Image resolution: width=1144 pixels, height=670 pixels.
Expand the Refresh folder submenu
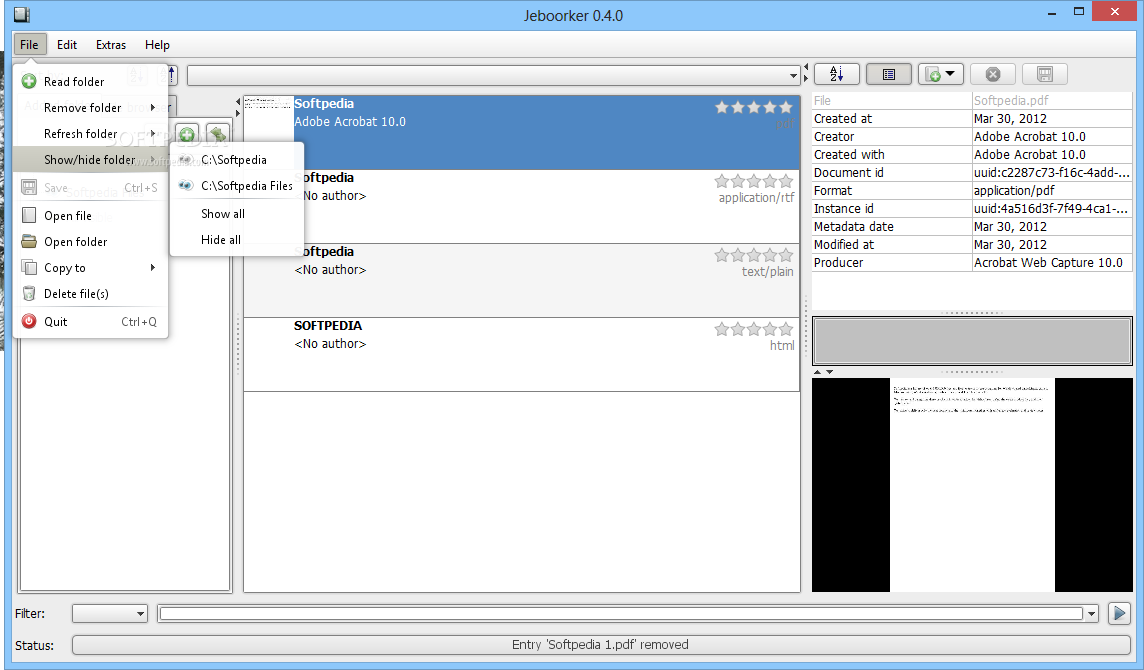(90, 134)
